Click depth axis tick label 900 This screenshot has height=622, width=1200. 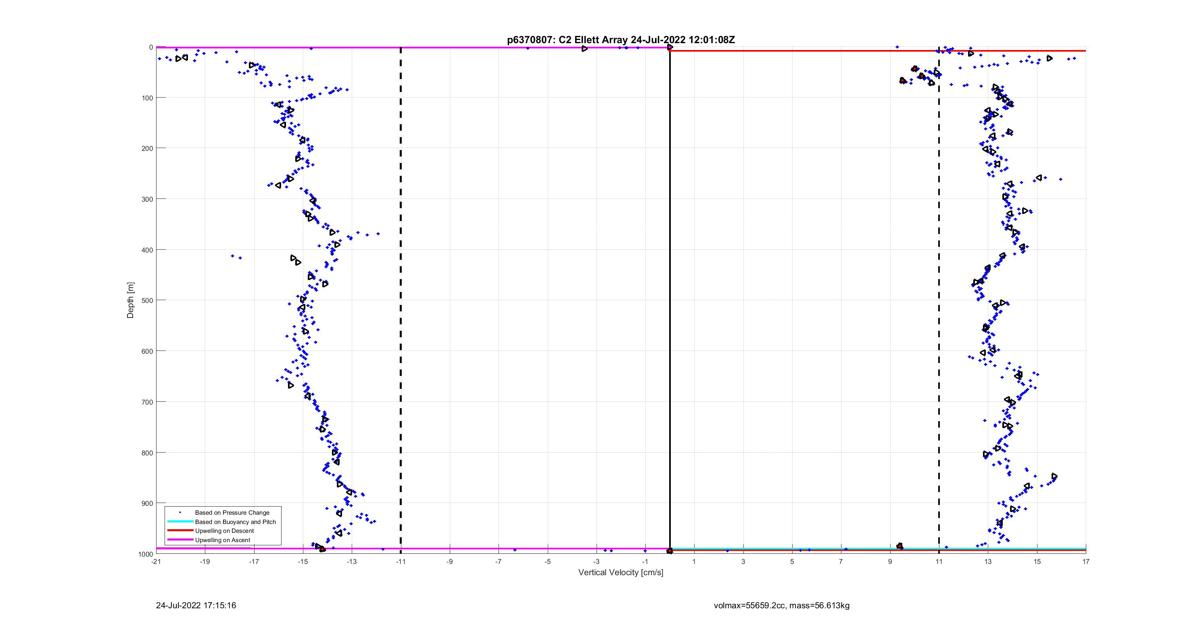[146, 503]
